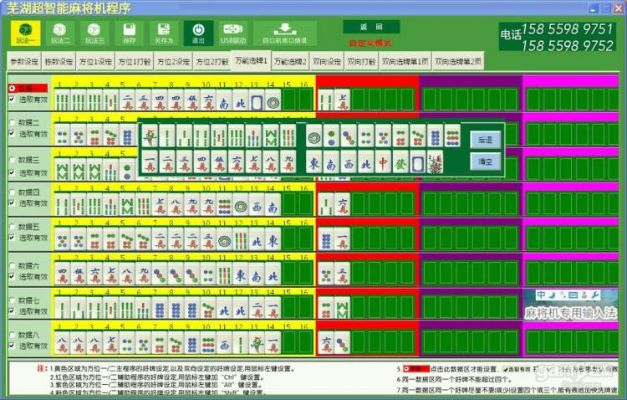Pick the two-circle tile in picker popup
The width and height of the screenshot is (627, 400).
tap(331, 136)
